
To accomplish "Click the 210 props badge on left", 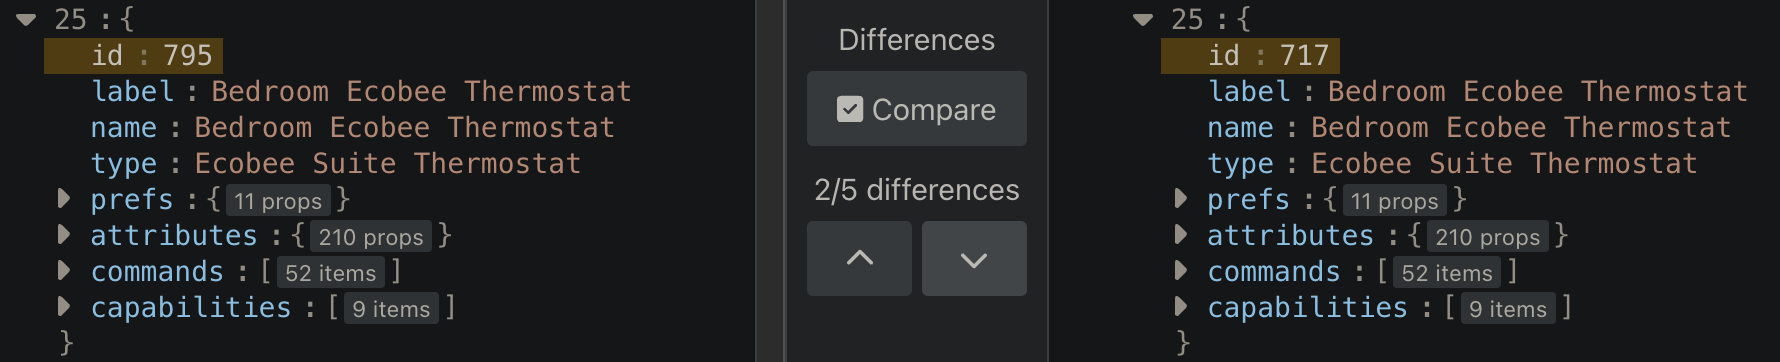I will coord(371,236).
